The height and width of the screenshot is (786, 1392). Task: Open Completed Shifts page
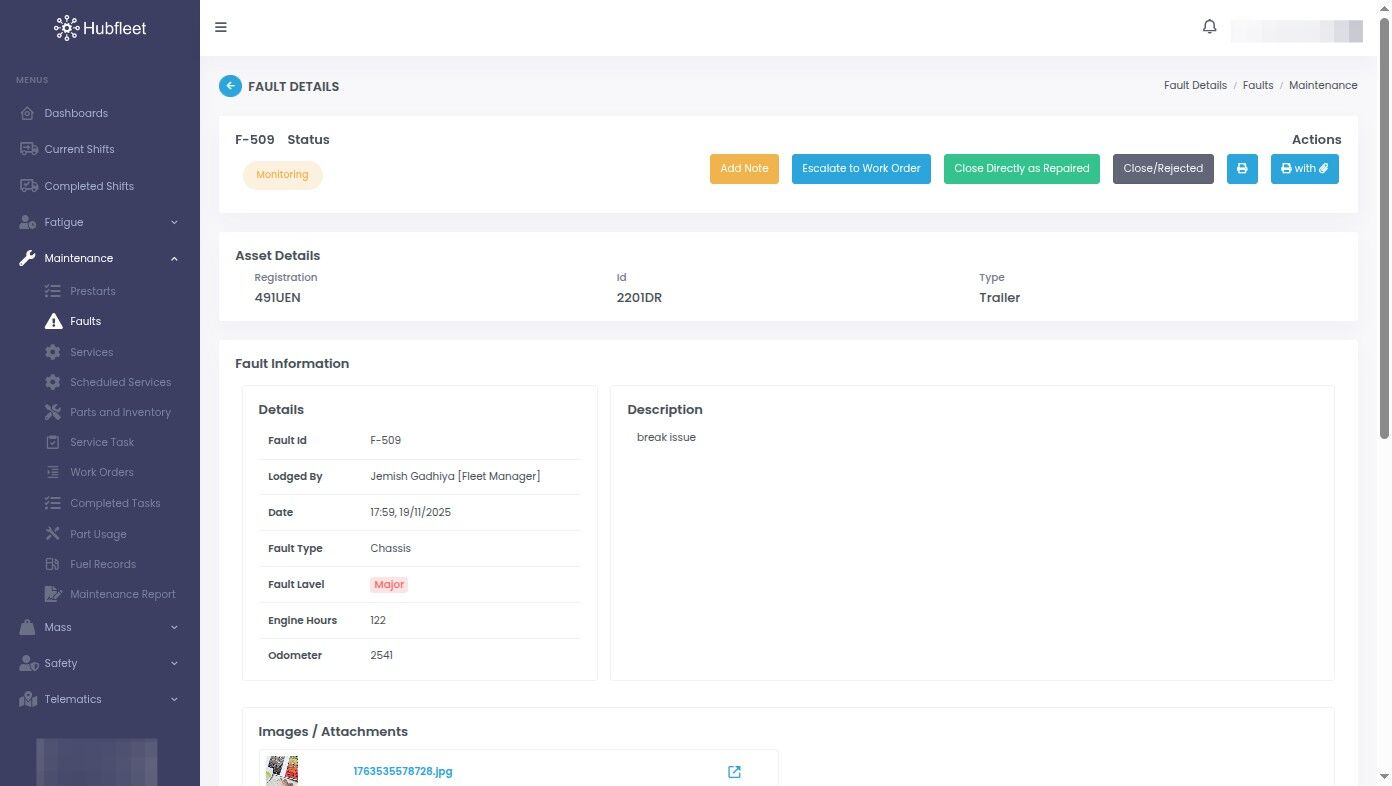tap(89, 186)
